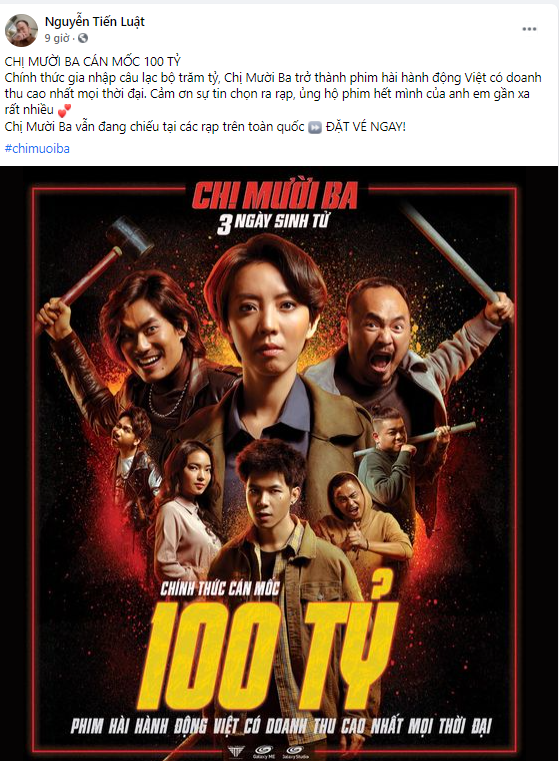Viewport: 559px width, 761px height.
Task: Click the two hearts emoji in post
Action: tap(64, 111)
